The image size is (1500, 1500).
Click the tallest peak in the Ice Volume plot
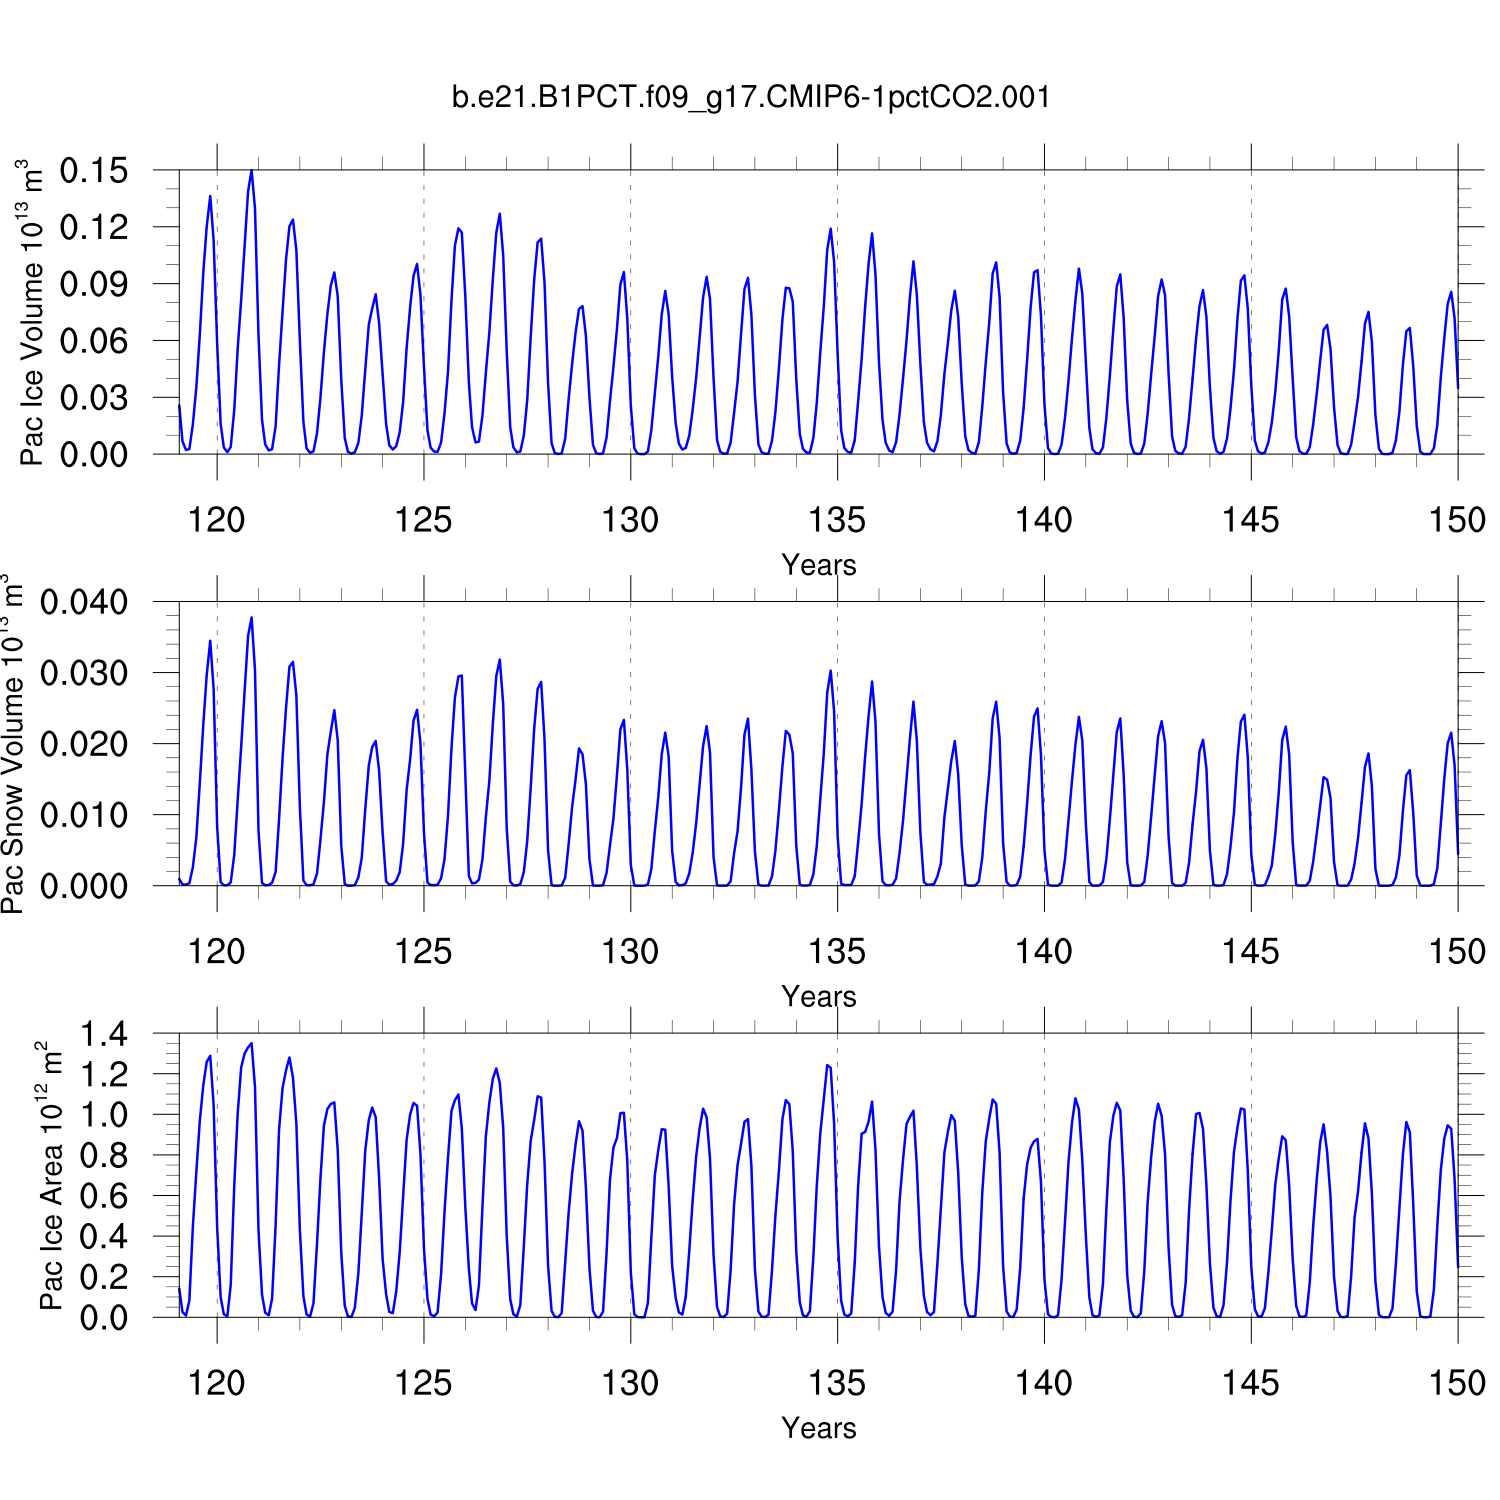tap(251, 172)
